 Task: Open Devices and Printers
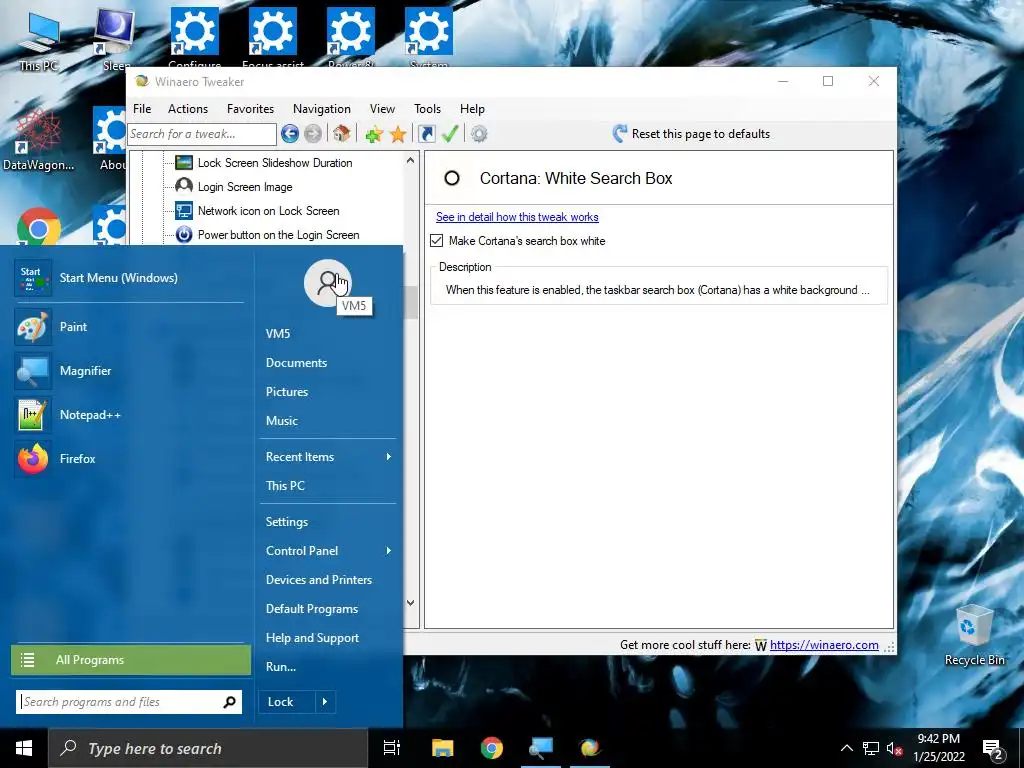tap(319, 580)
